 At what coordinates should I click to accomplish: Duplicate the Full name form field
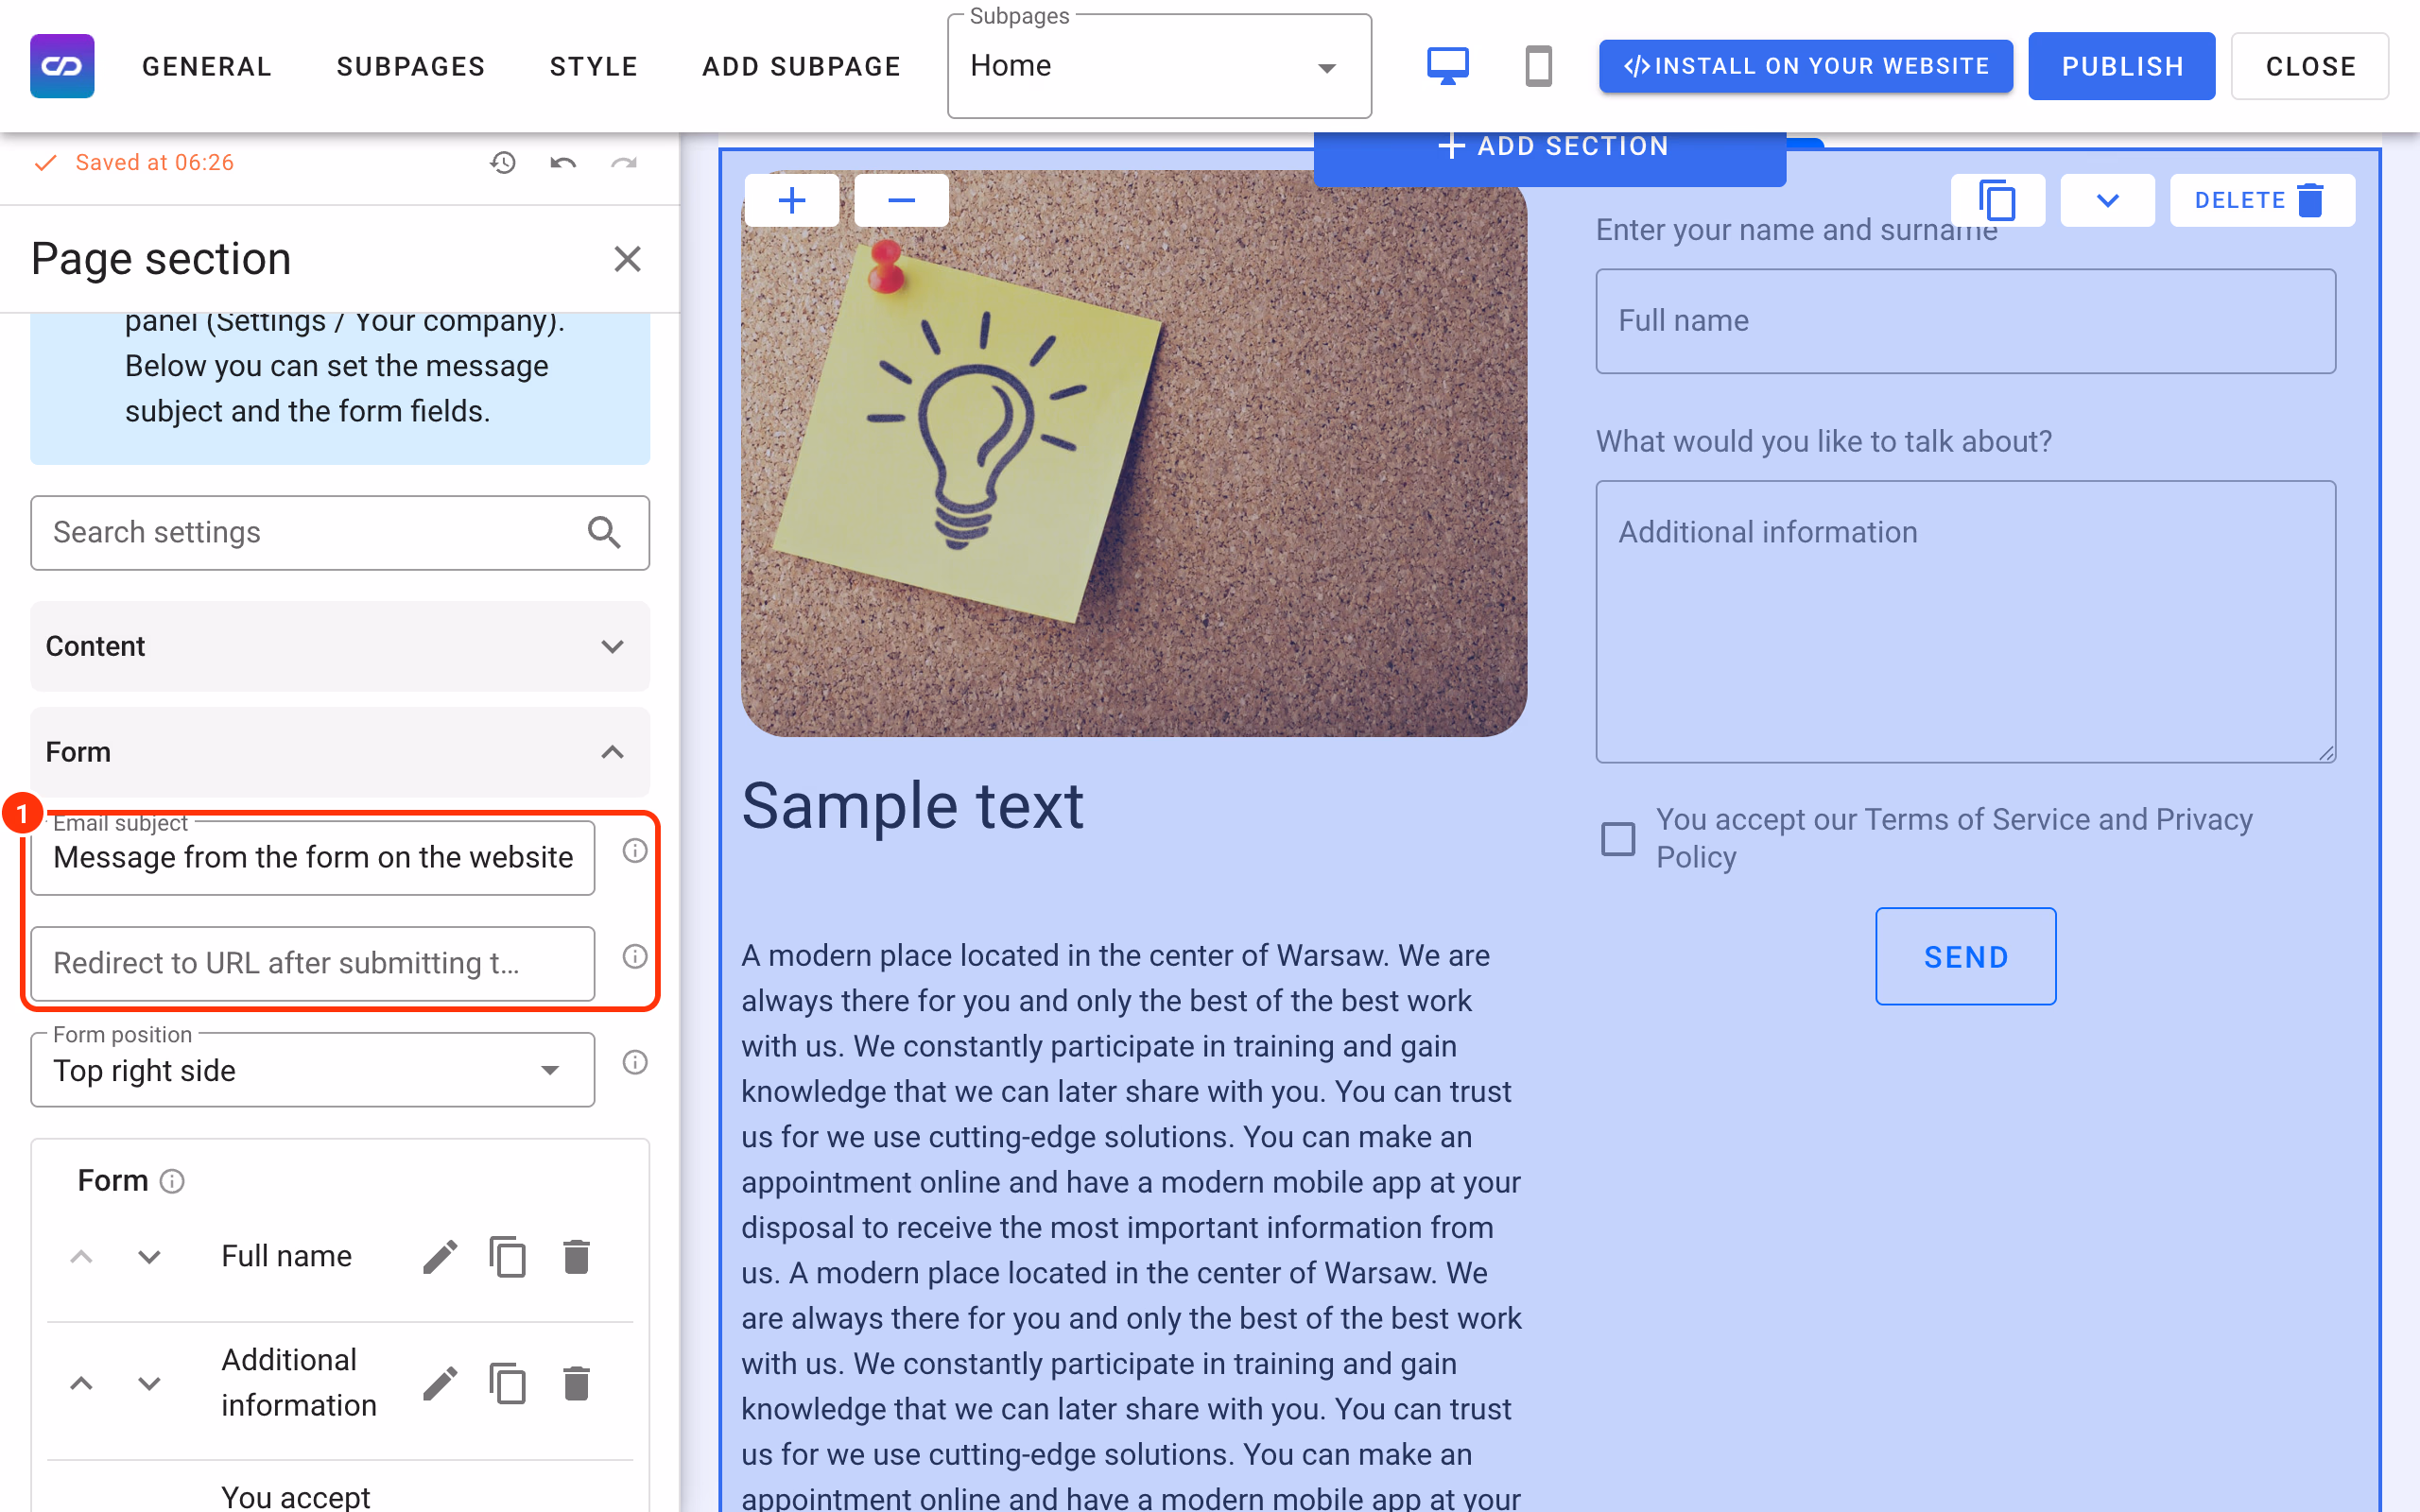coord(508,1257)
